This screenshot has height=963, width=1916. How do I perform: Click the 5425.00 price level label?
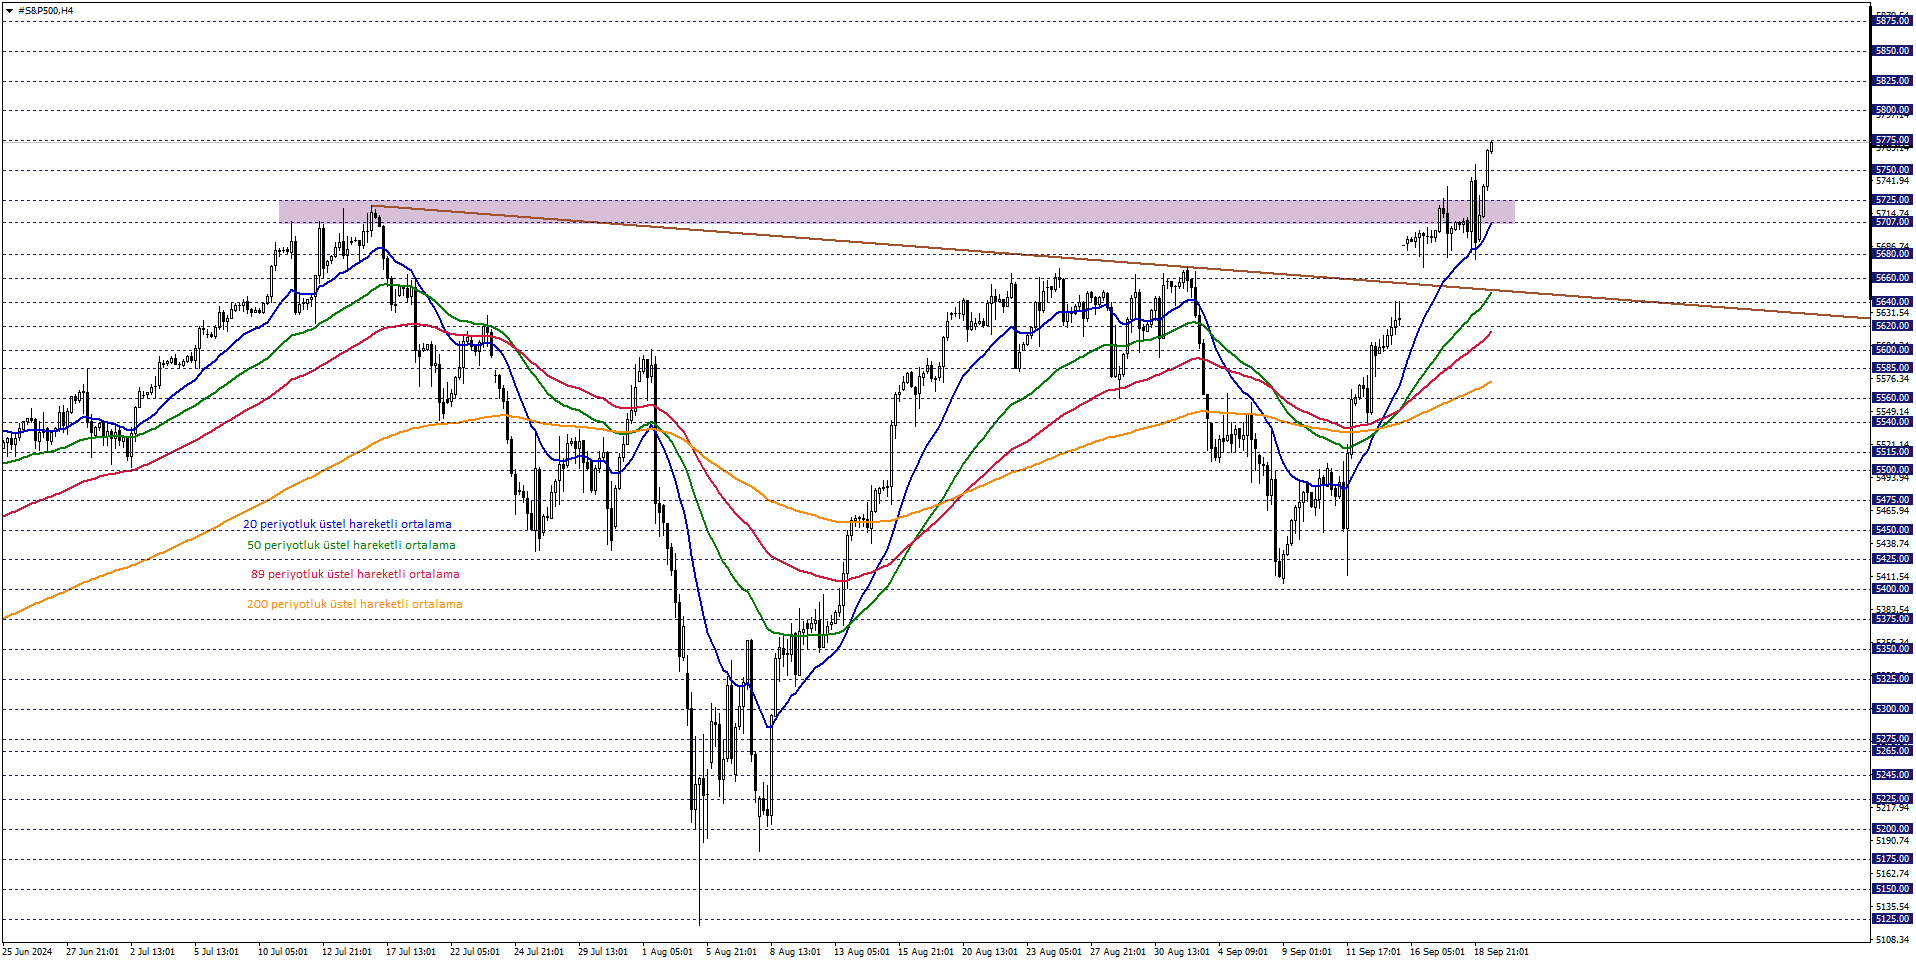[1892, 559]
